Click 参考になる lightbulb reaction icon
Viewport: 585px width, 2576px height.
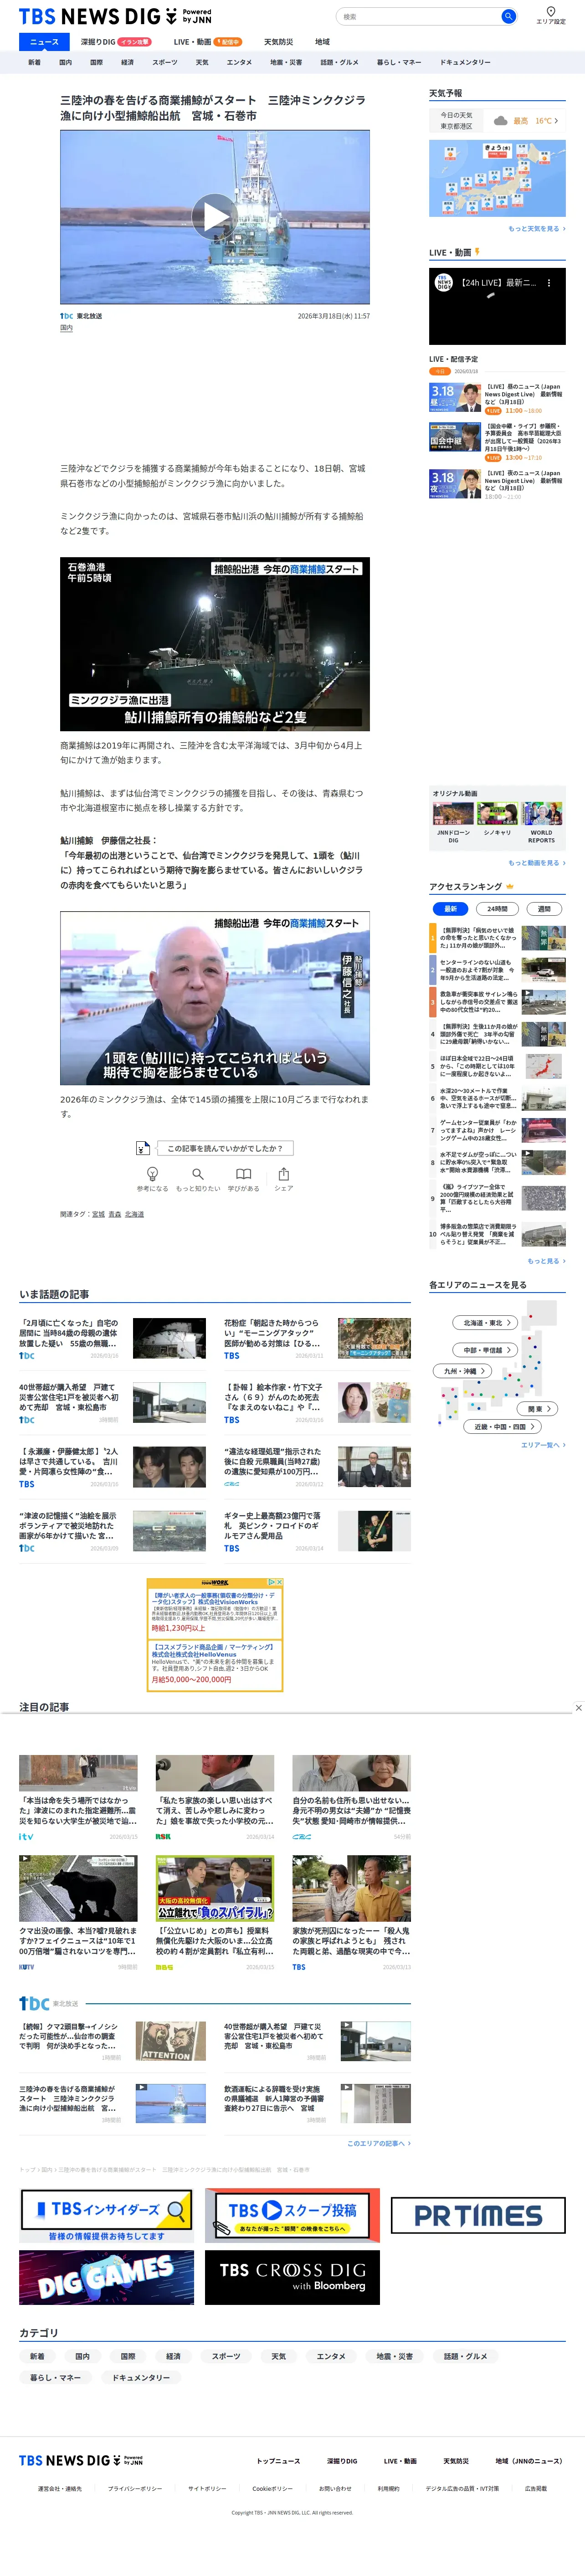pyautogui.click(x=152, y=1174)
